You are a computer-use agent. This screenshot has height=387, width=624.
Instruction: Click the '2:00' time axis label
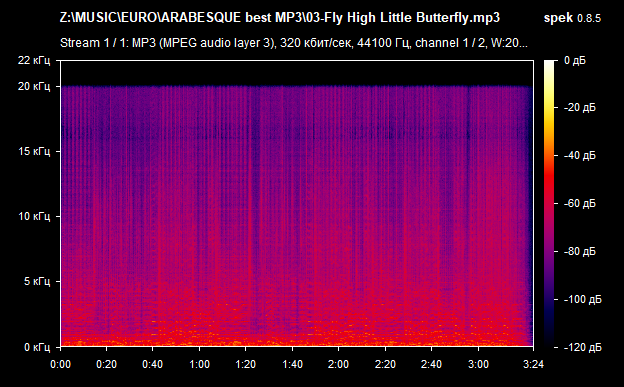click(x=339, y=364)
